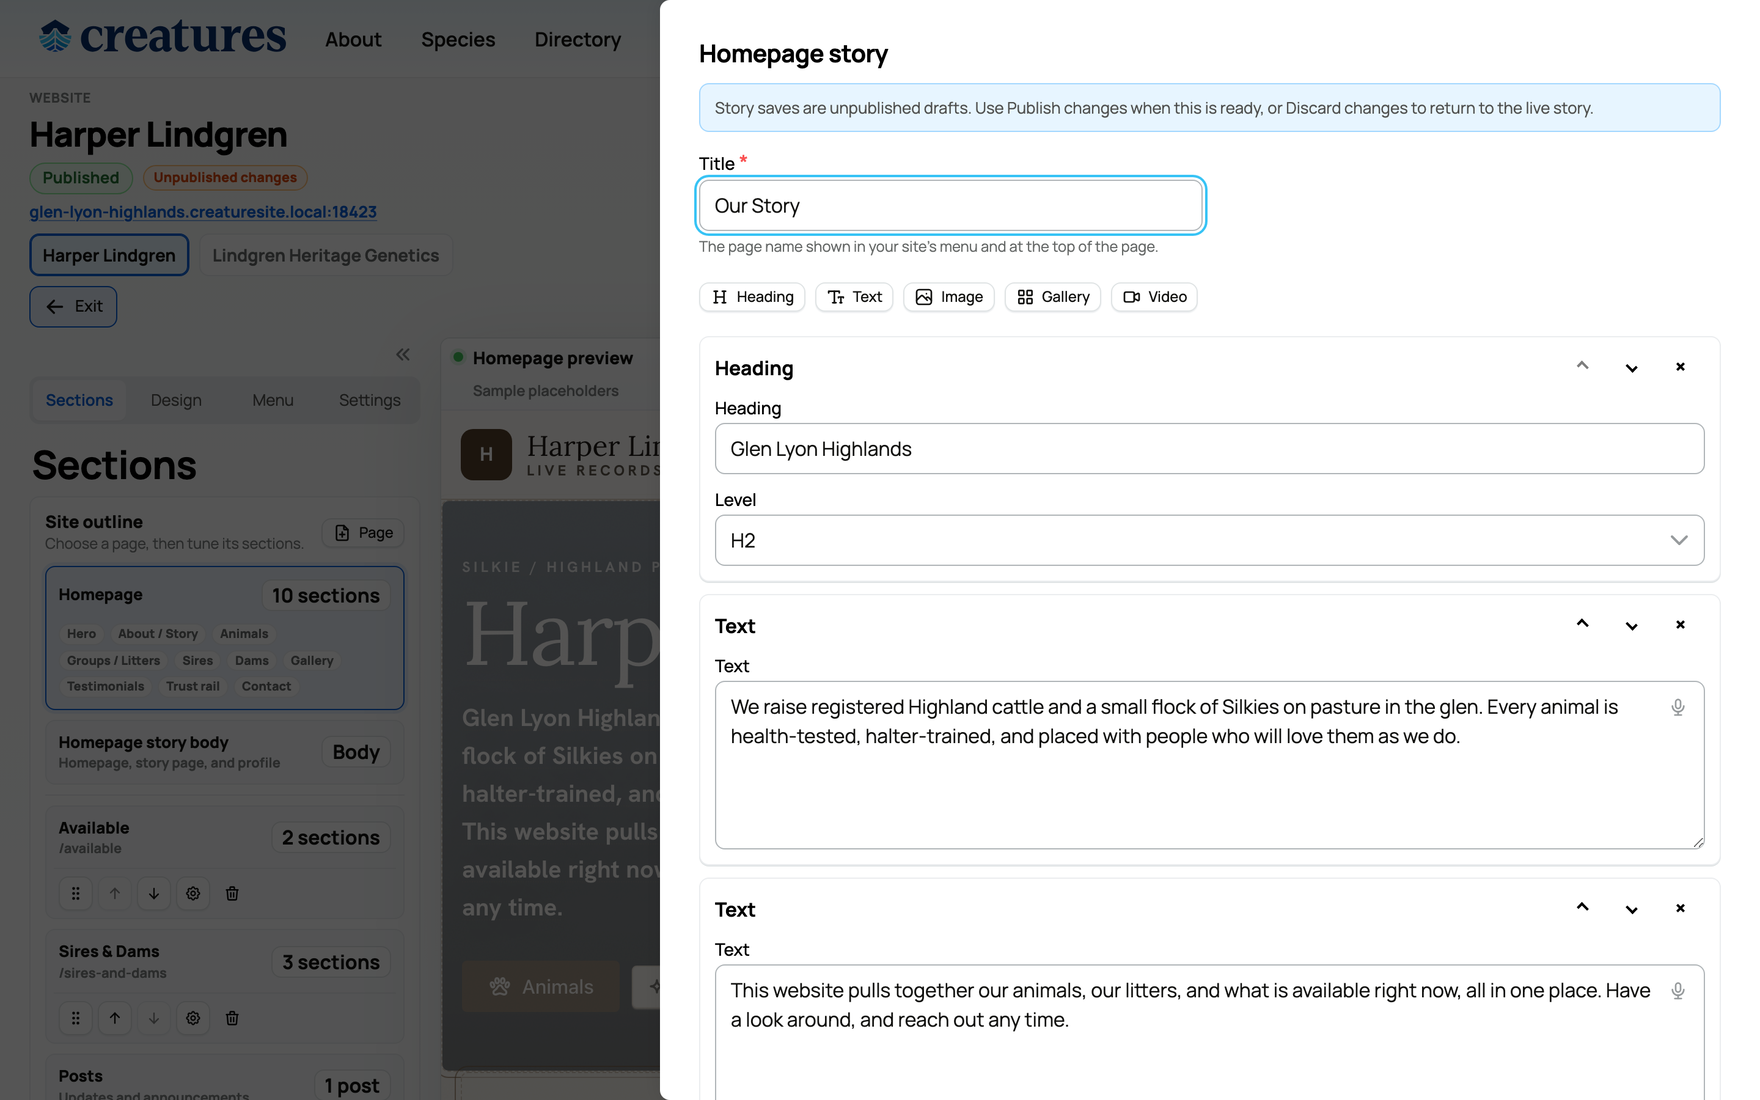Open the Level H2 dropdown
The width and height of the screenshot is (1760, 1100).
1209,540
